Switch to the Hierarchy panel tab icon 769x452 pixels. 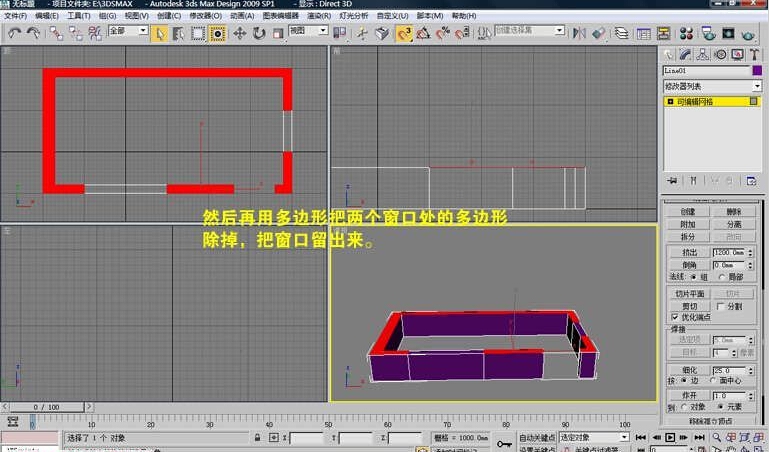(x=702, y=54)
